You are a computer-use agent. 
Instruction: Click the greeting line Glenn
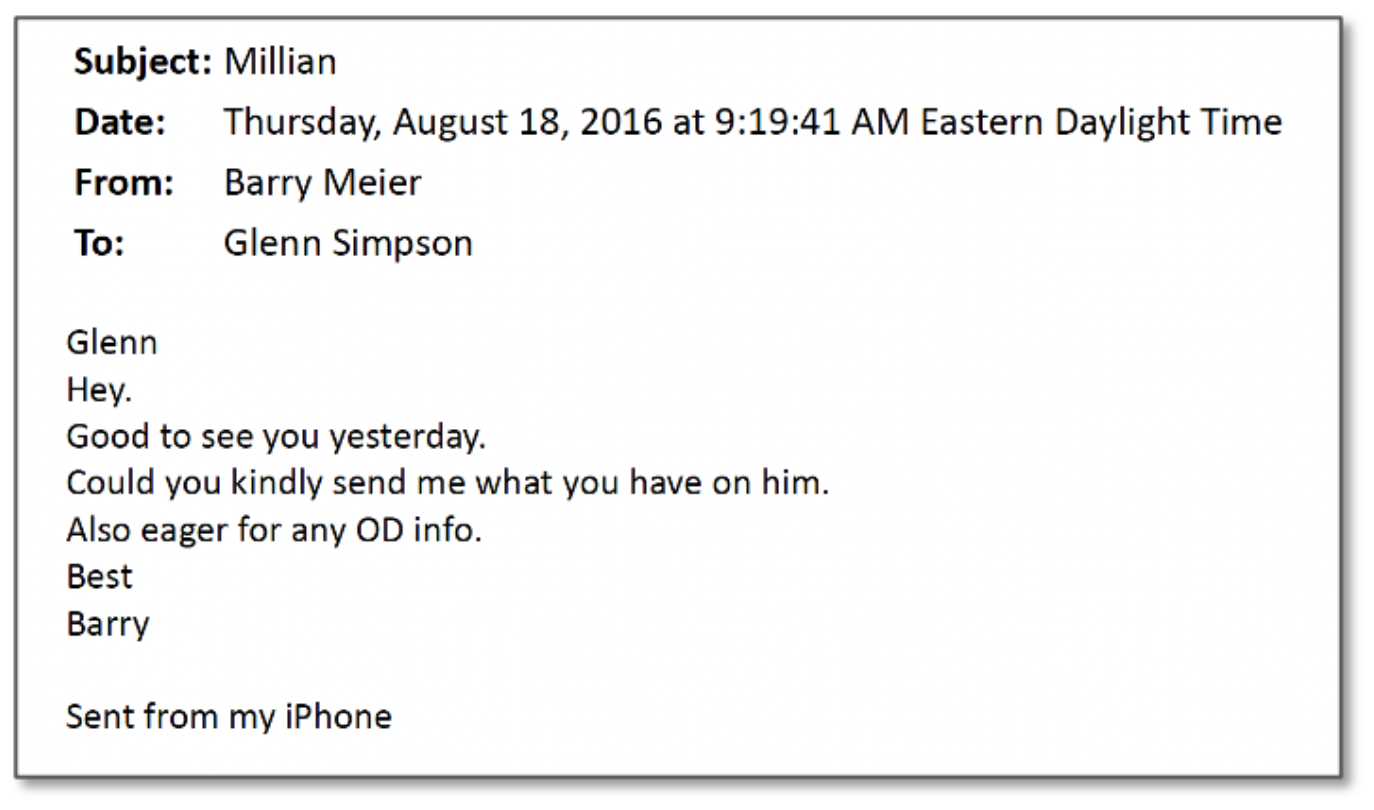point(112,343)
